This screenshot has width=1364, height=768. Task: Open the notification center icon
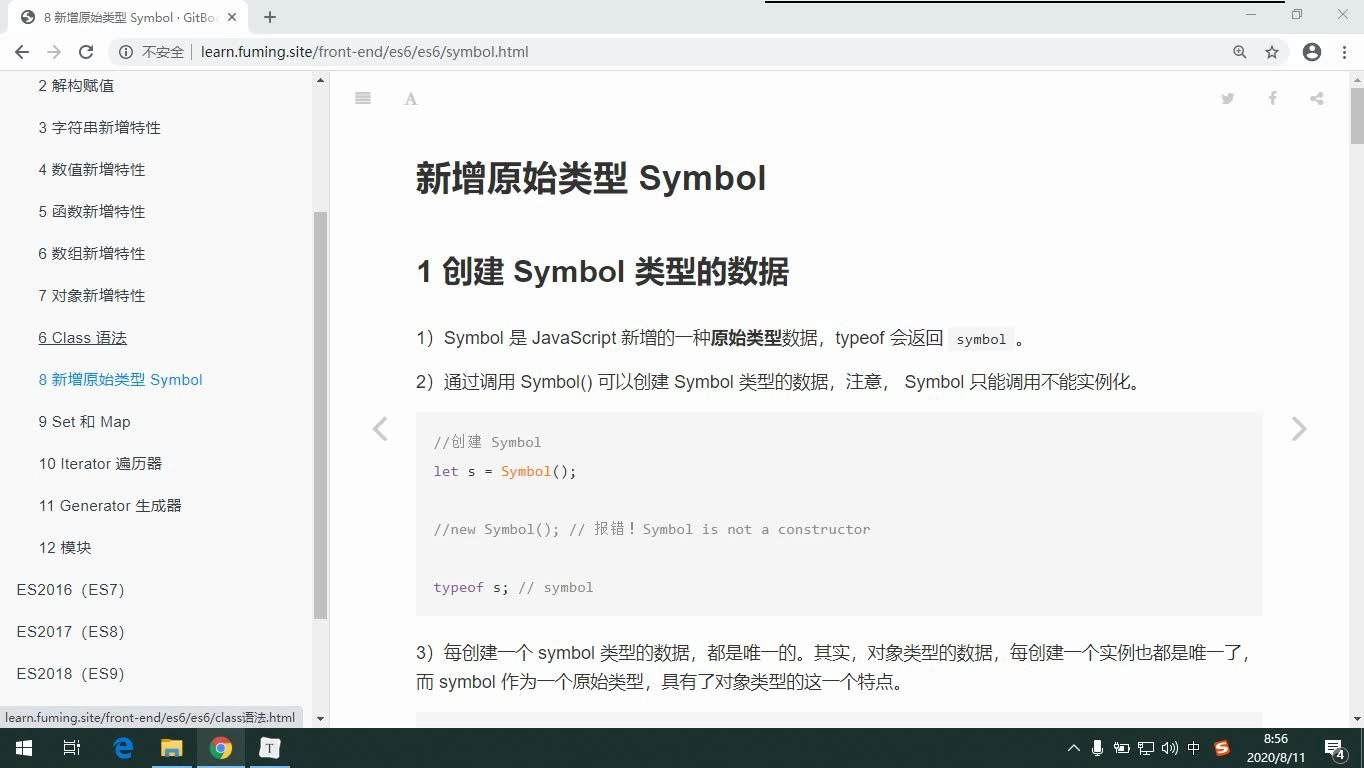(1334, 748)
